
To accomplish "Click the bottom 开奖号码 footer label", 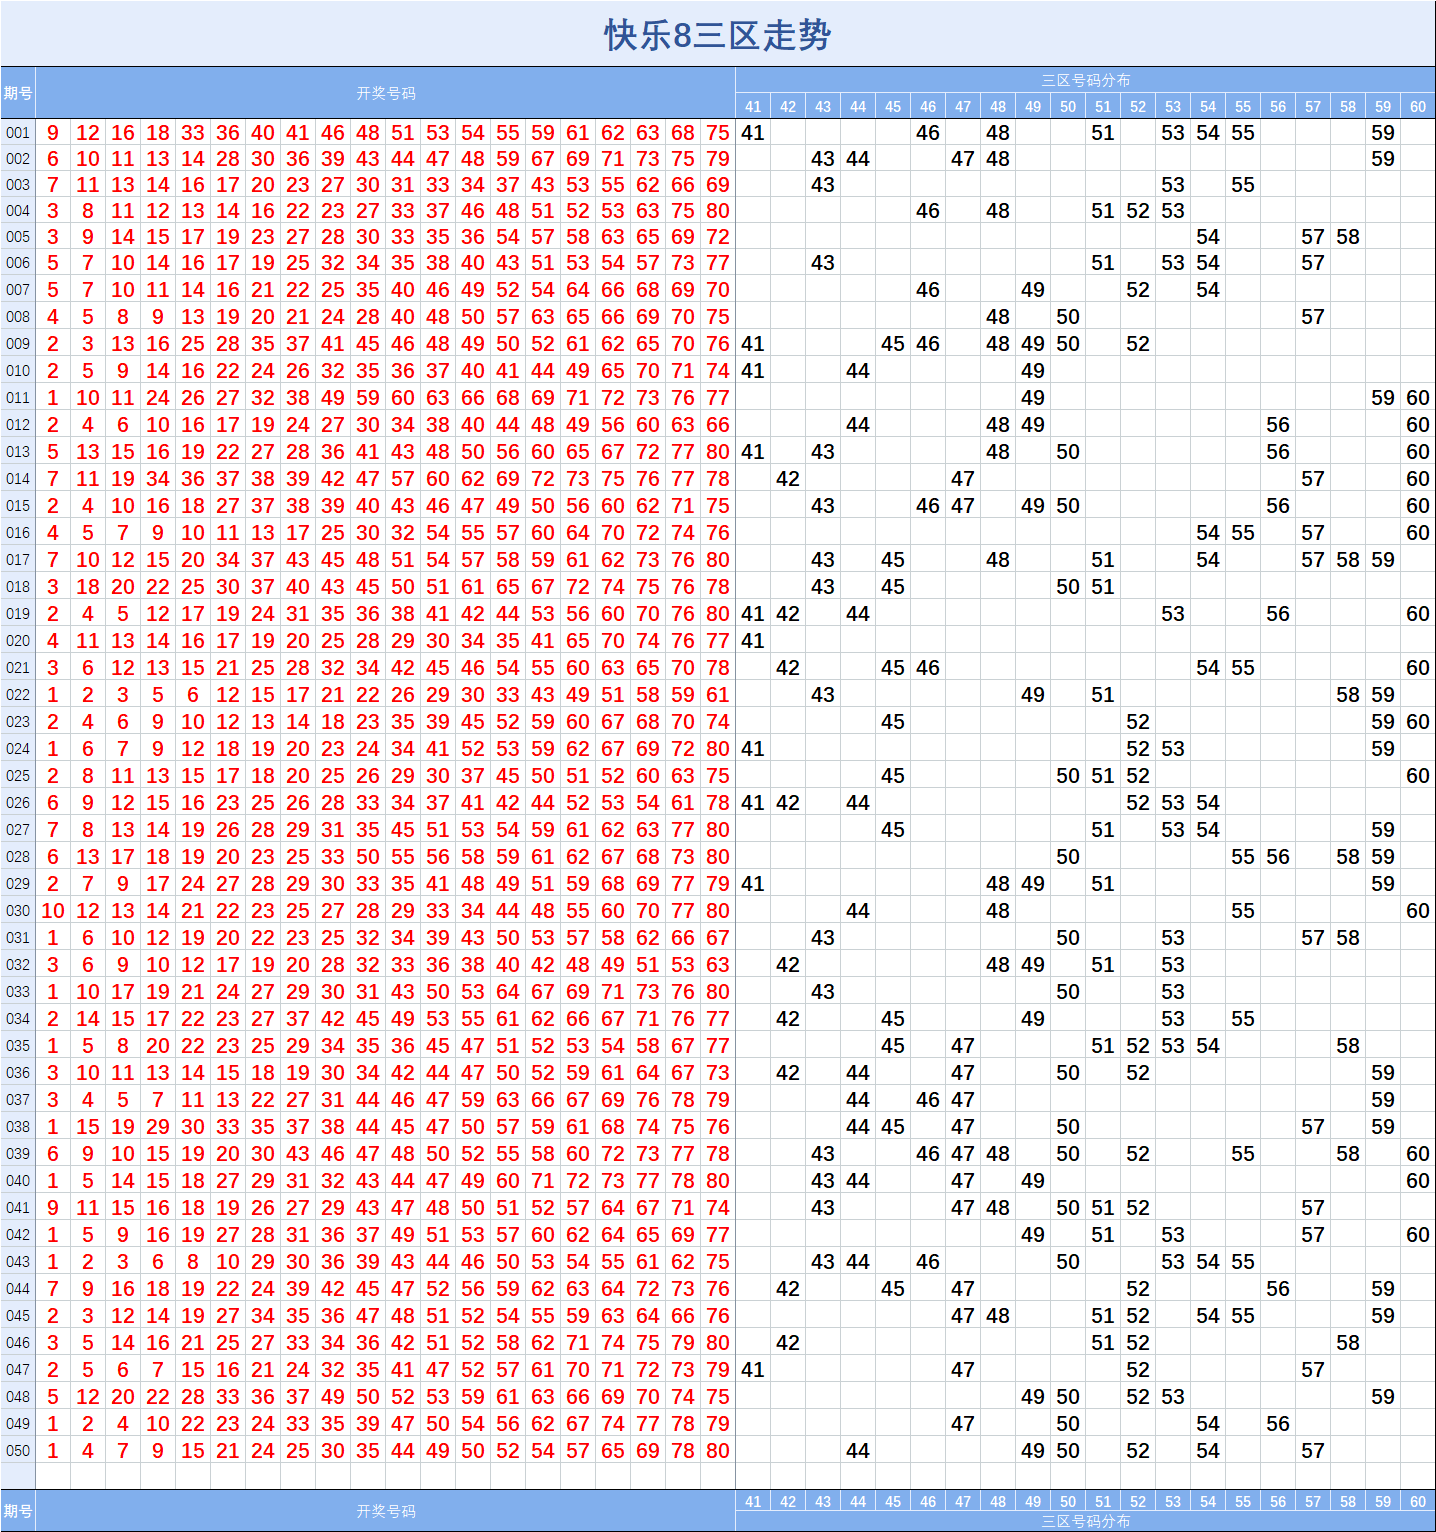I will click(386, 1511).
